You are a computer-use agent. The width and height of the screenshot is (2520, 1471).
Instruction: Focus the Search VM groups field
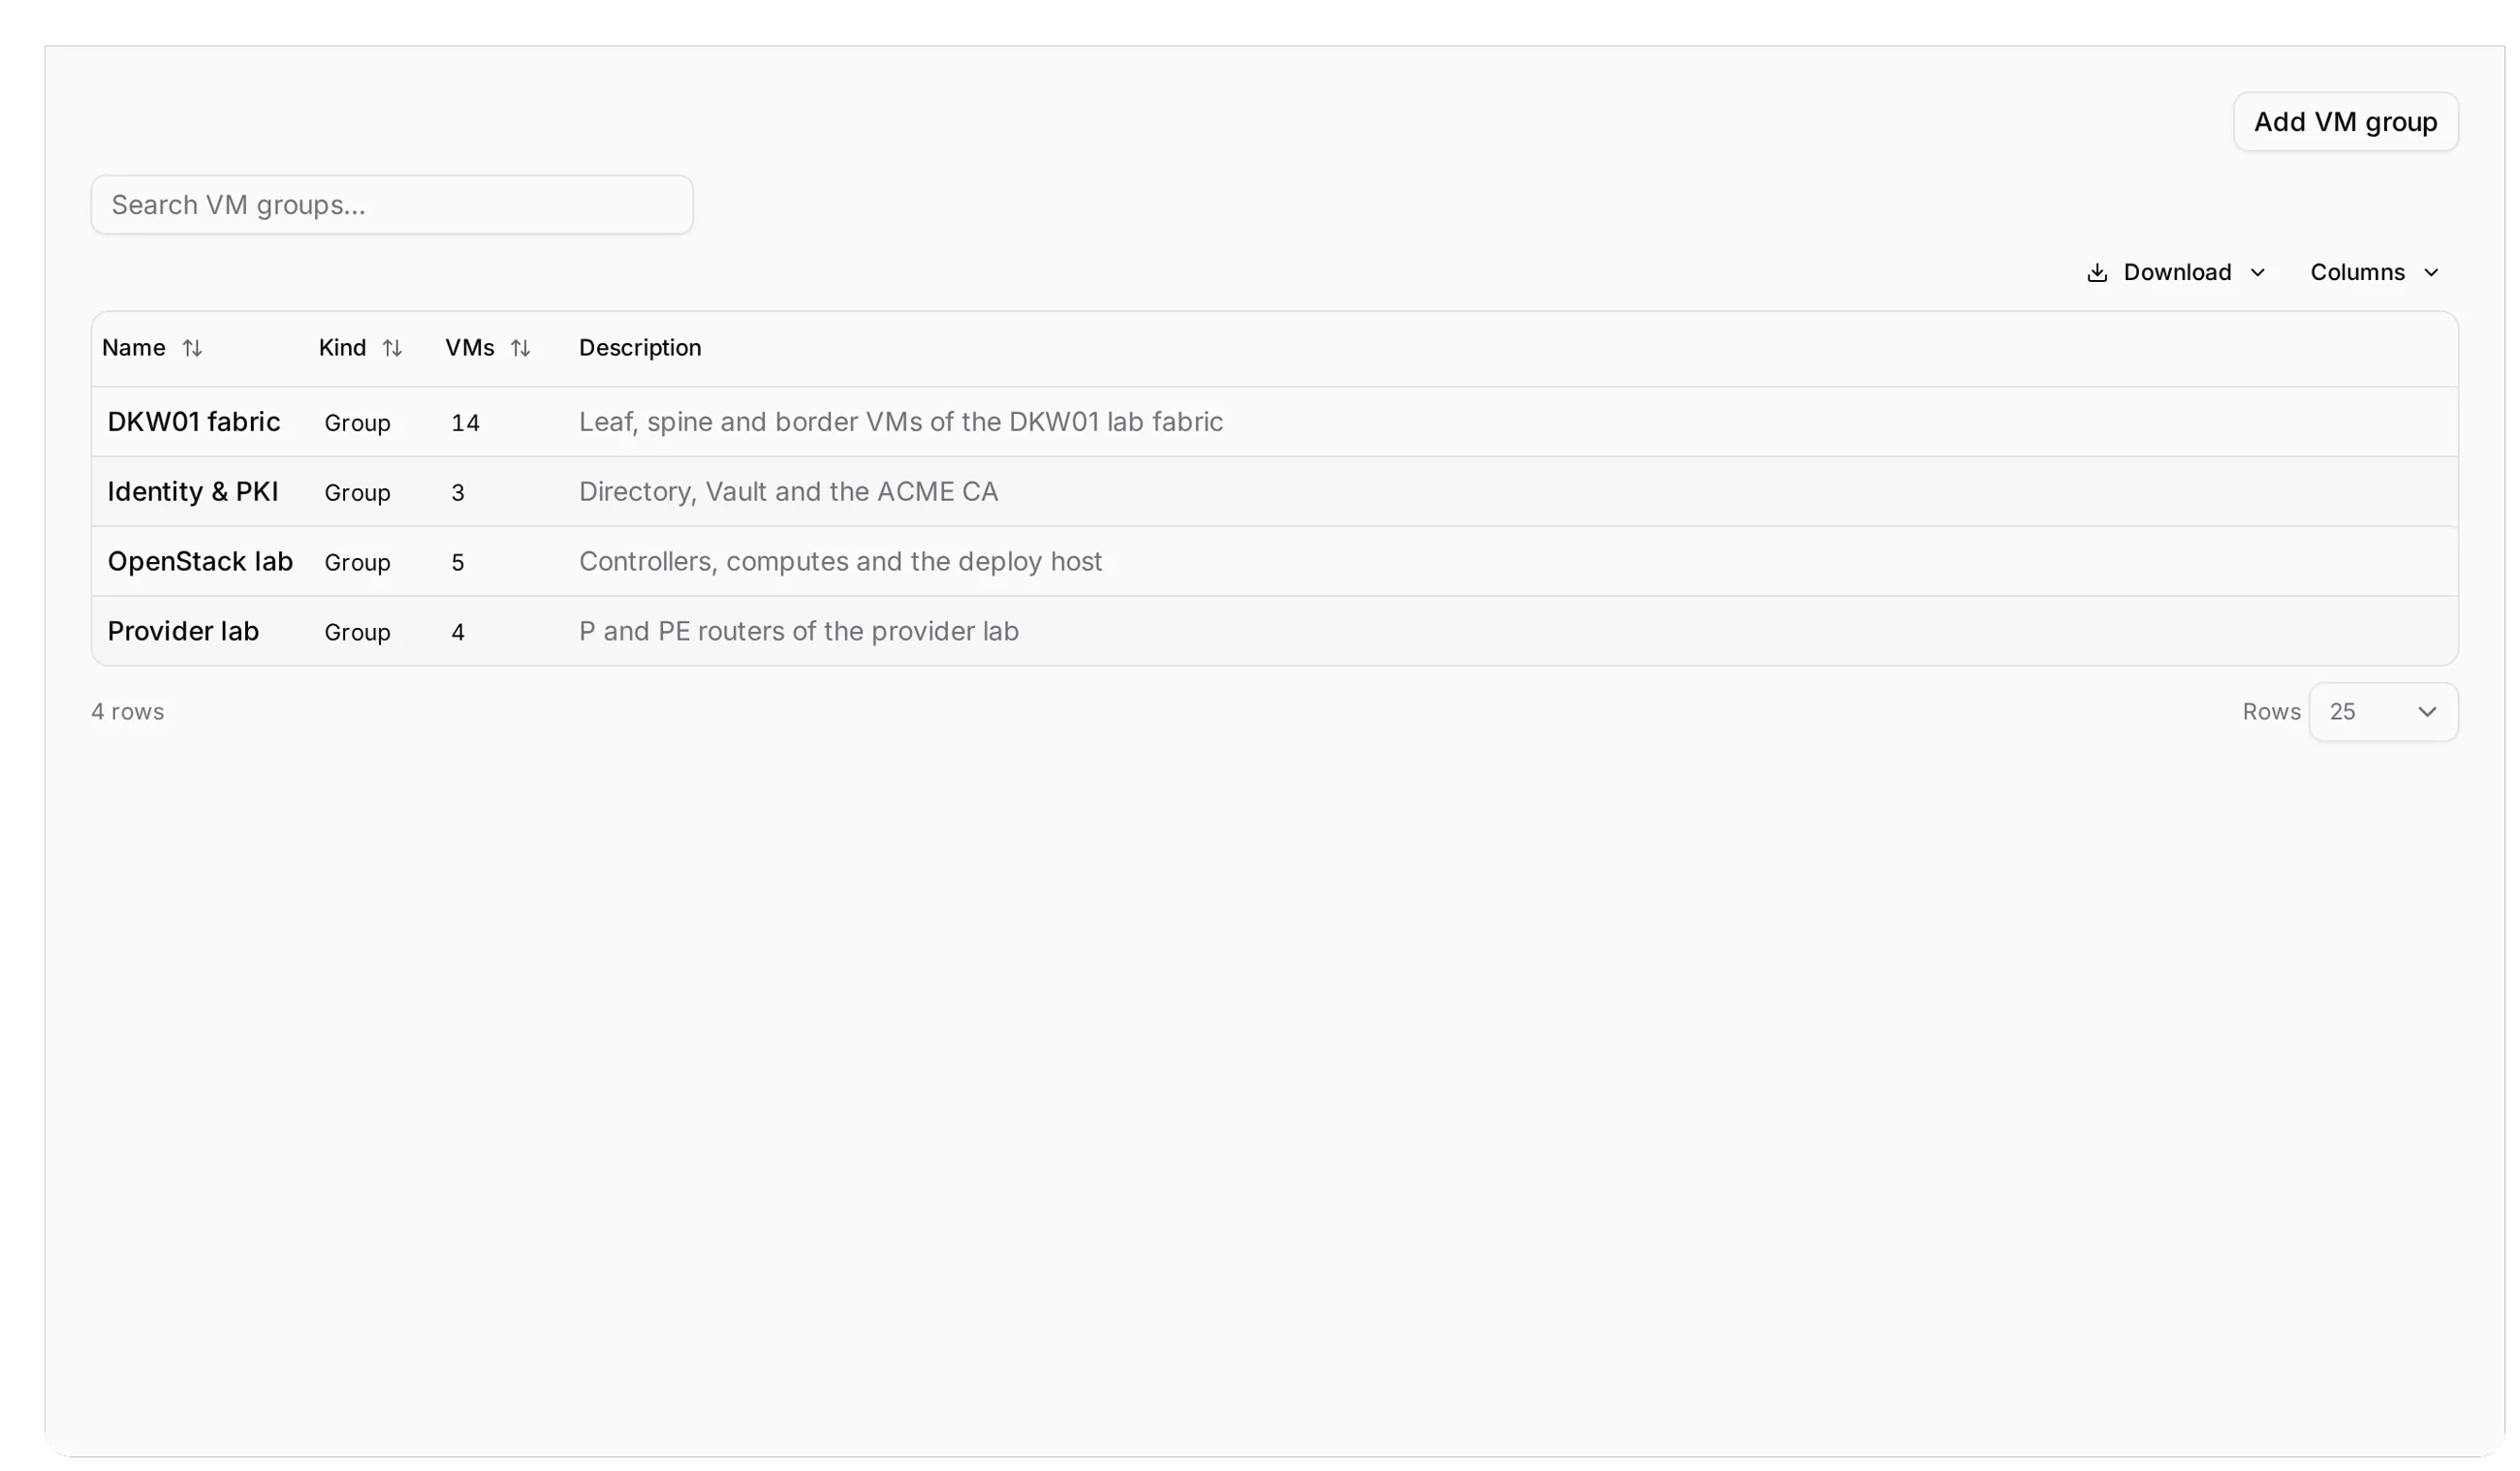tap(392, 205)
